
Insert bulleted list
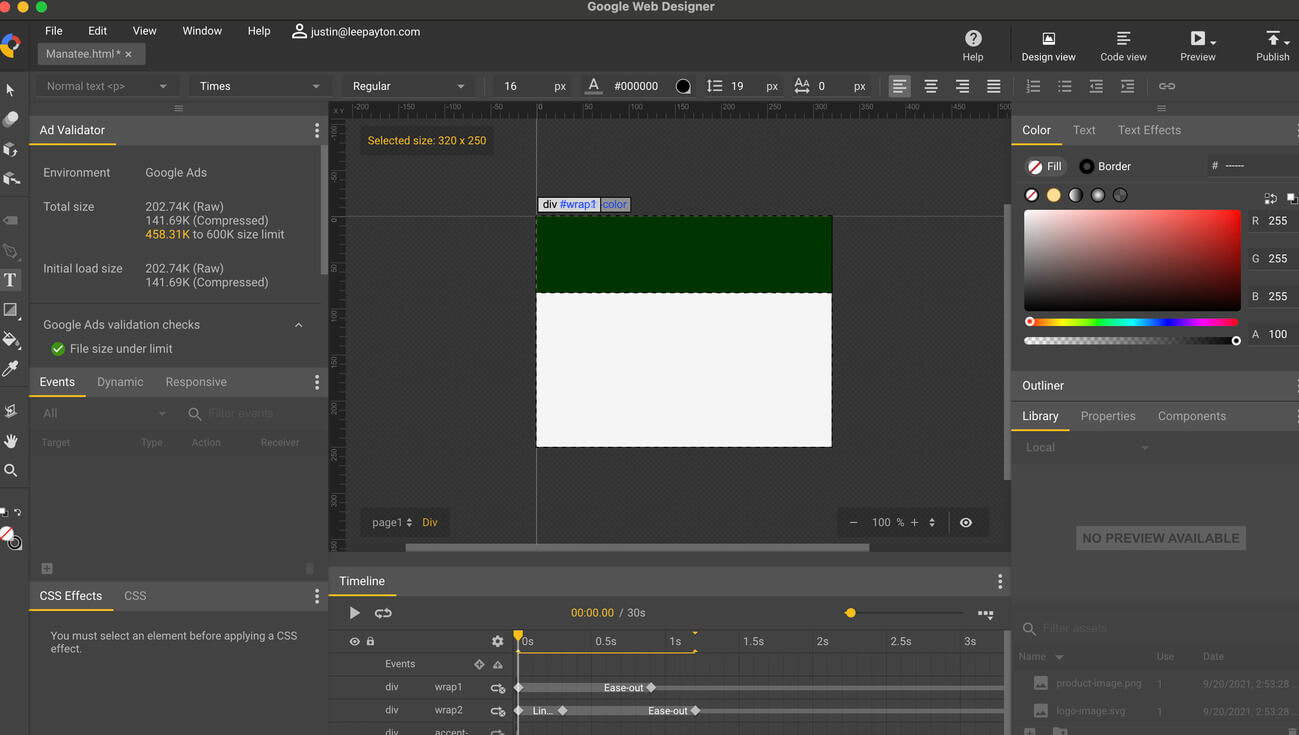(1065, 86)
